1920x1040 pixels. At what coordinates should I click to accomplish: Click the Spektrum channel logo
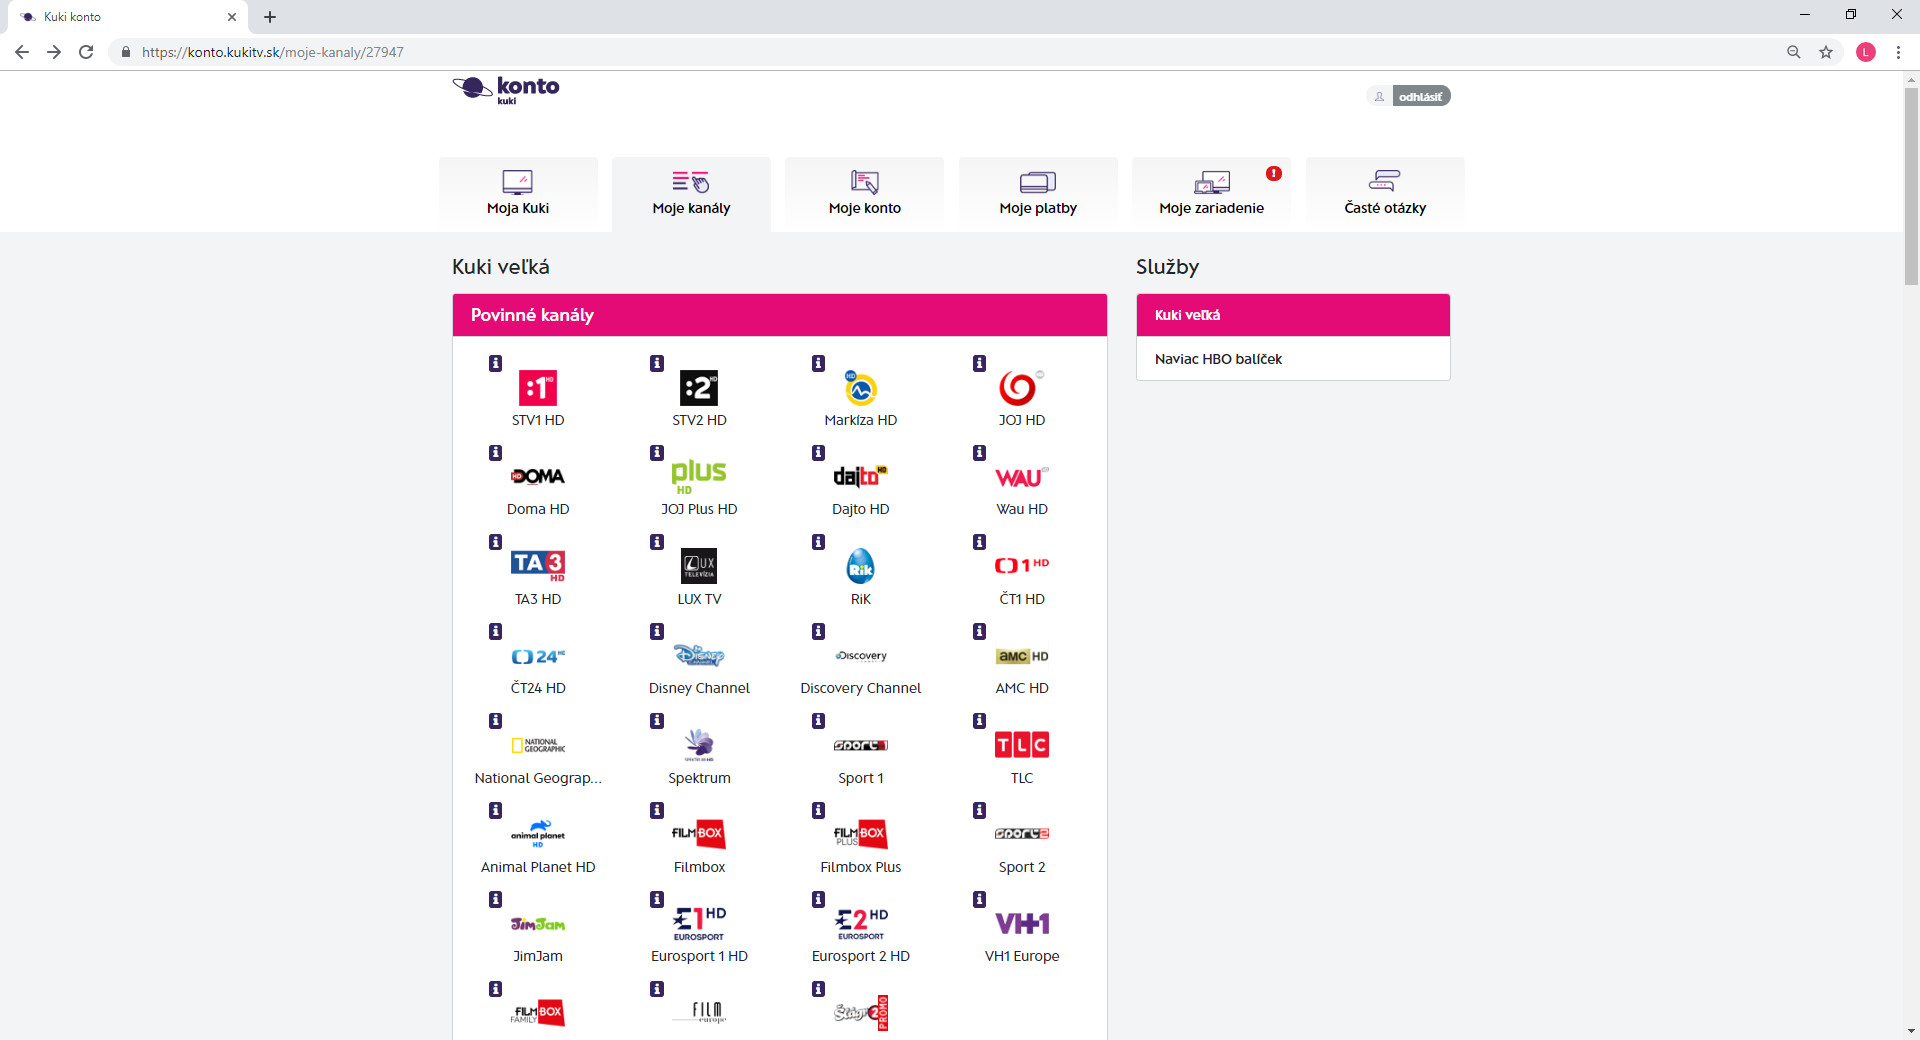click(699, 745)
